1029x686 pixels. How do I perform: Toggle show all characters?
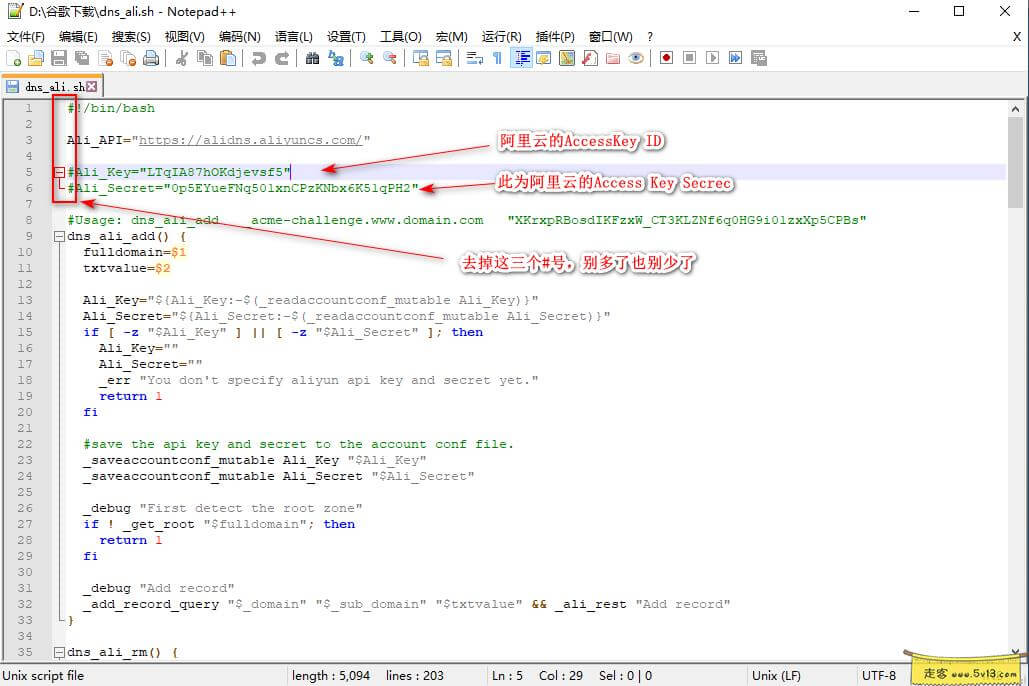497,59
